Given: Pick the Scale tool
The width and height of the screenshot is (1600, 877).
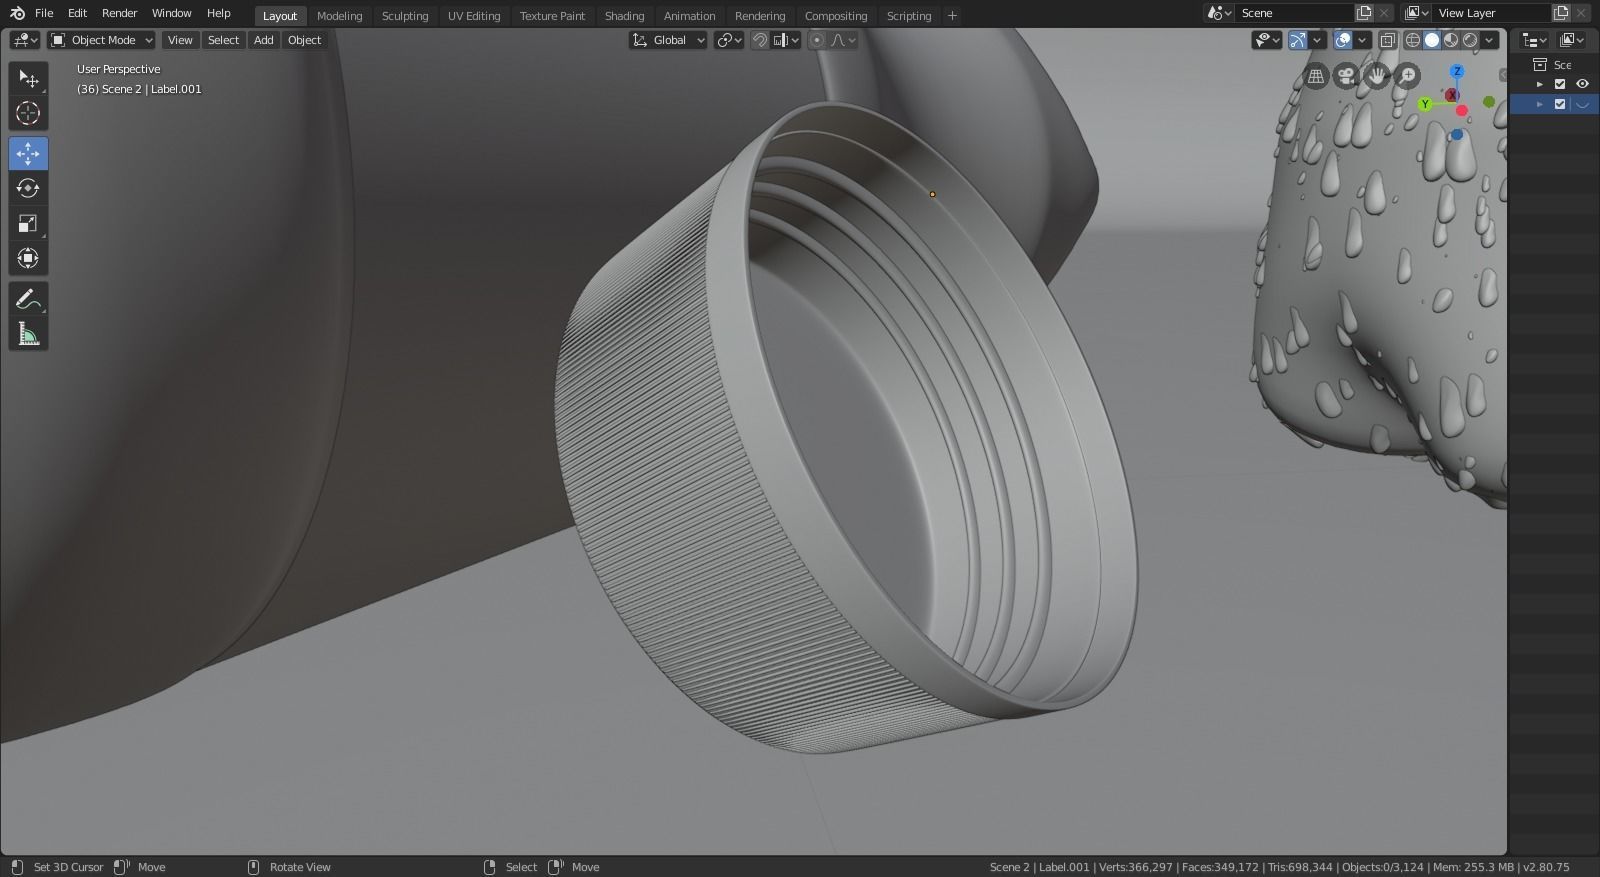Looking at the screenshot, I should [x=28, y=223].
